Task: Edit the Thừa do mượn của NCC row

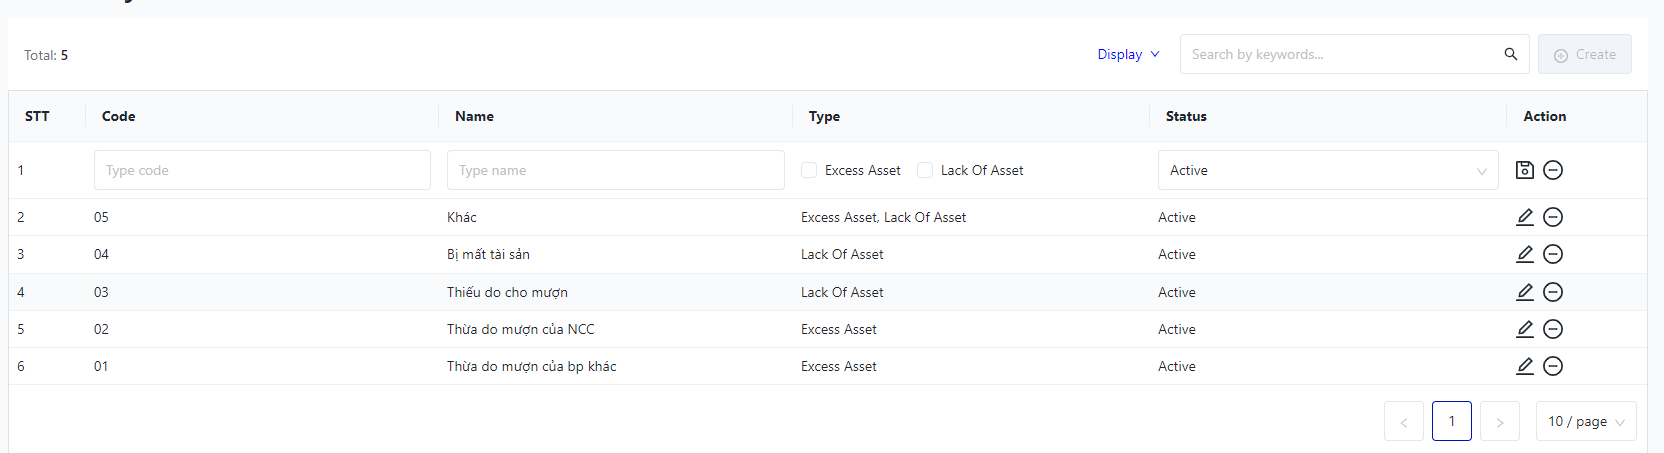Action: tap(1524, 329)
